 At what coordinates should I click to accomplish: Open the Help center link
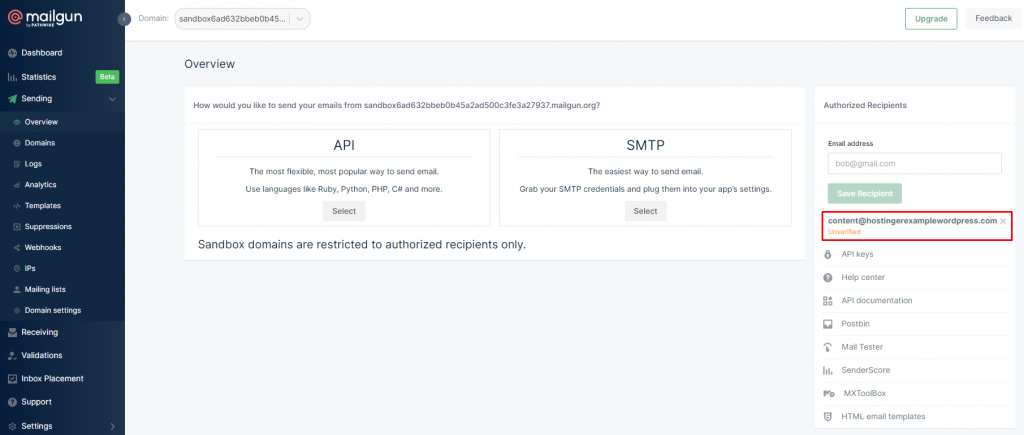coord(863,277)
